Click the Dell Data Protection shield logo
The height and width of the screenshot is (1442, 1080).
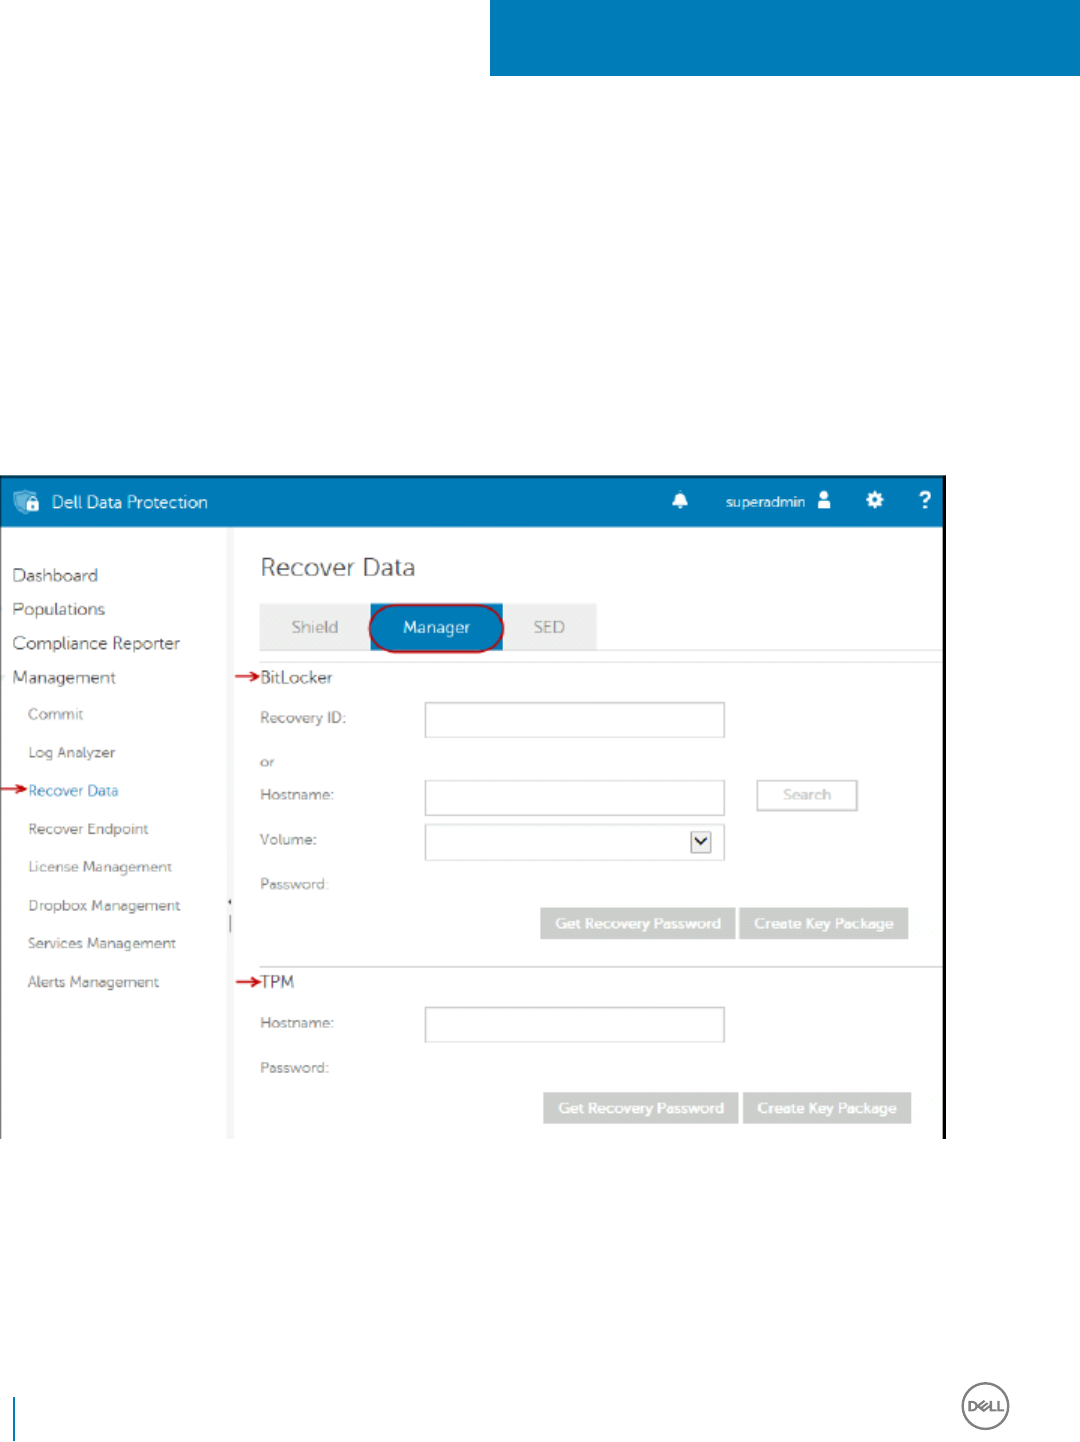tap(26, 501)
